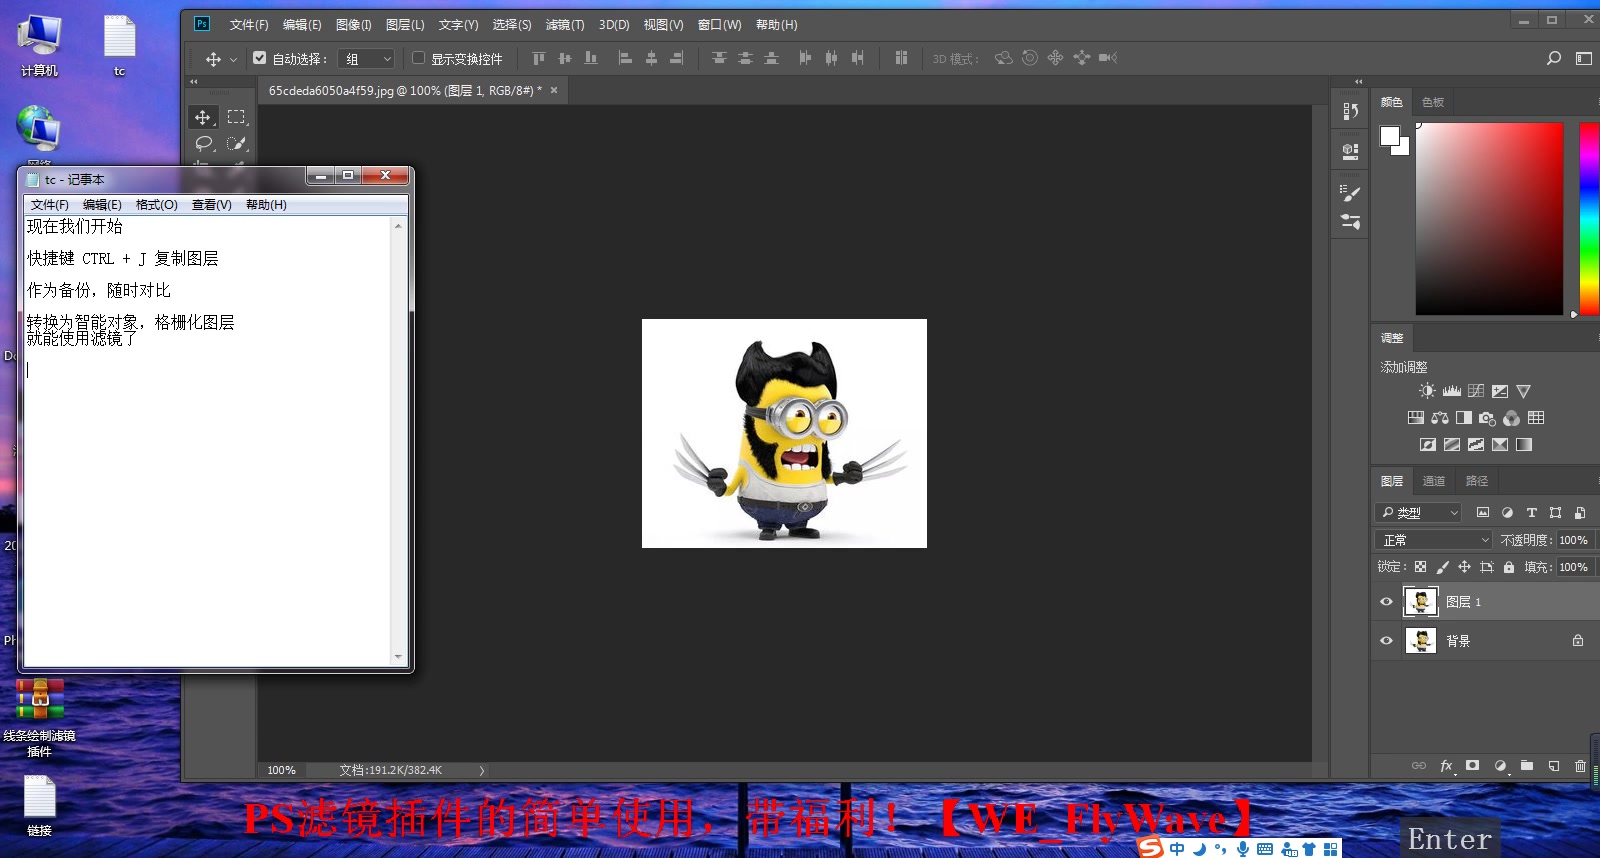The image size is (1600, 858).
Task: Open the 图层(L) menu
Action: pos(405,25)
